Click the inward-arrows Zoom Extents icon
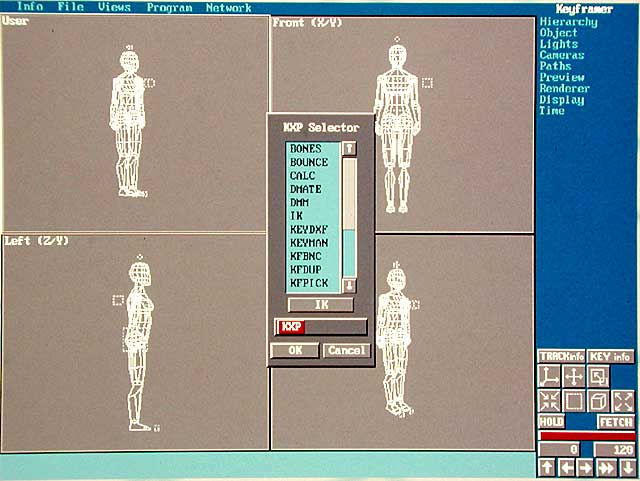The width and height of the screenshot is (640, 481). pyautogui.click(x=550, y=400)
